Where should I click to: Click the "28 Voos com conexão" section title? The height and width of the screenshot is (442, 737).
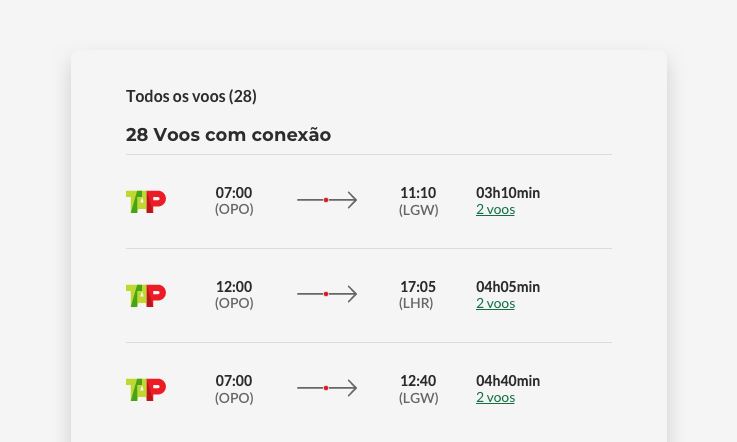pos(228,135)
